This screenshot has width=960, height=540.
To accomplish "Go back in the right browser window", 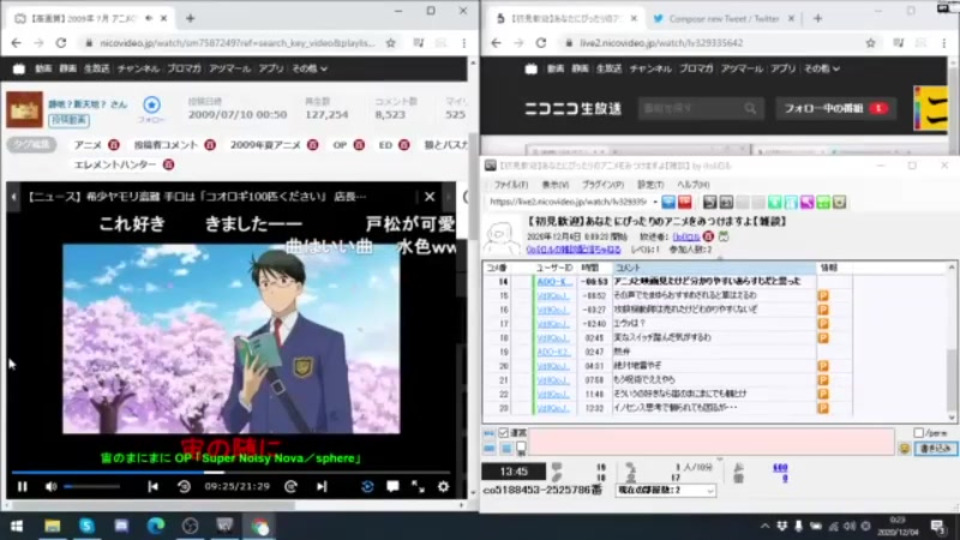I will (496, 43).
